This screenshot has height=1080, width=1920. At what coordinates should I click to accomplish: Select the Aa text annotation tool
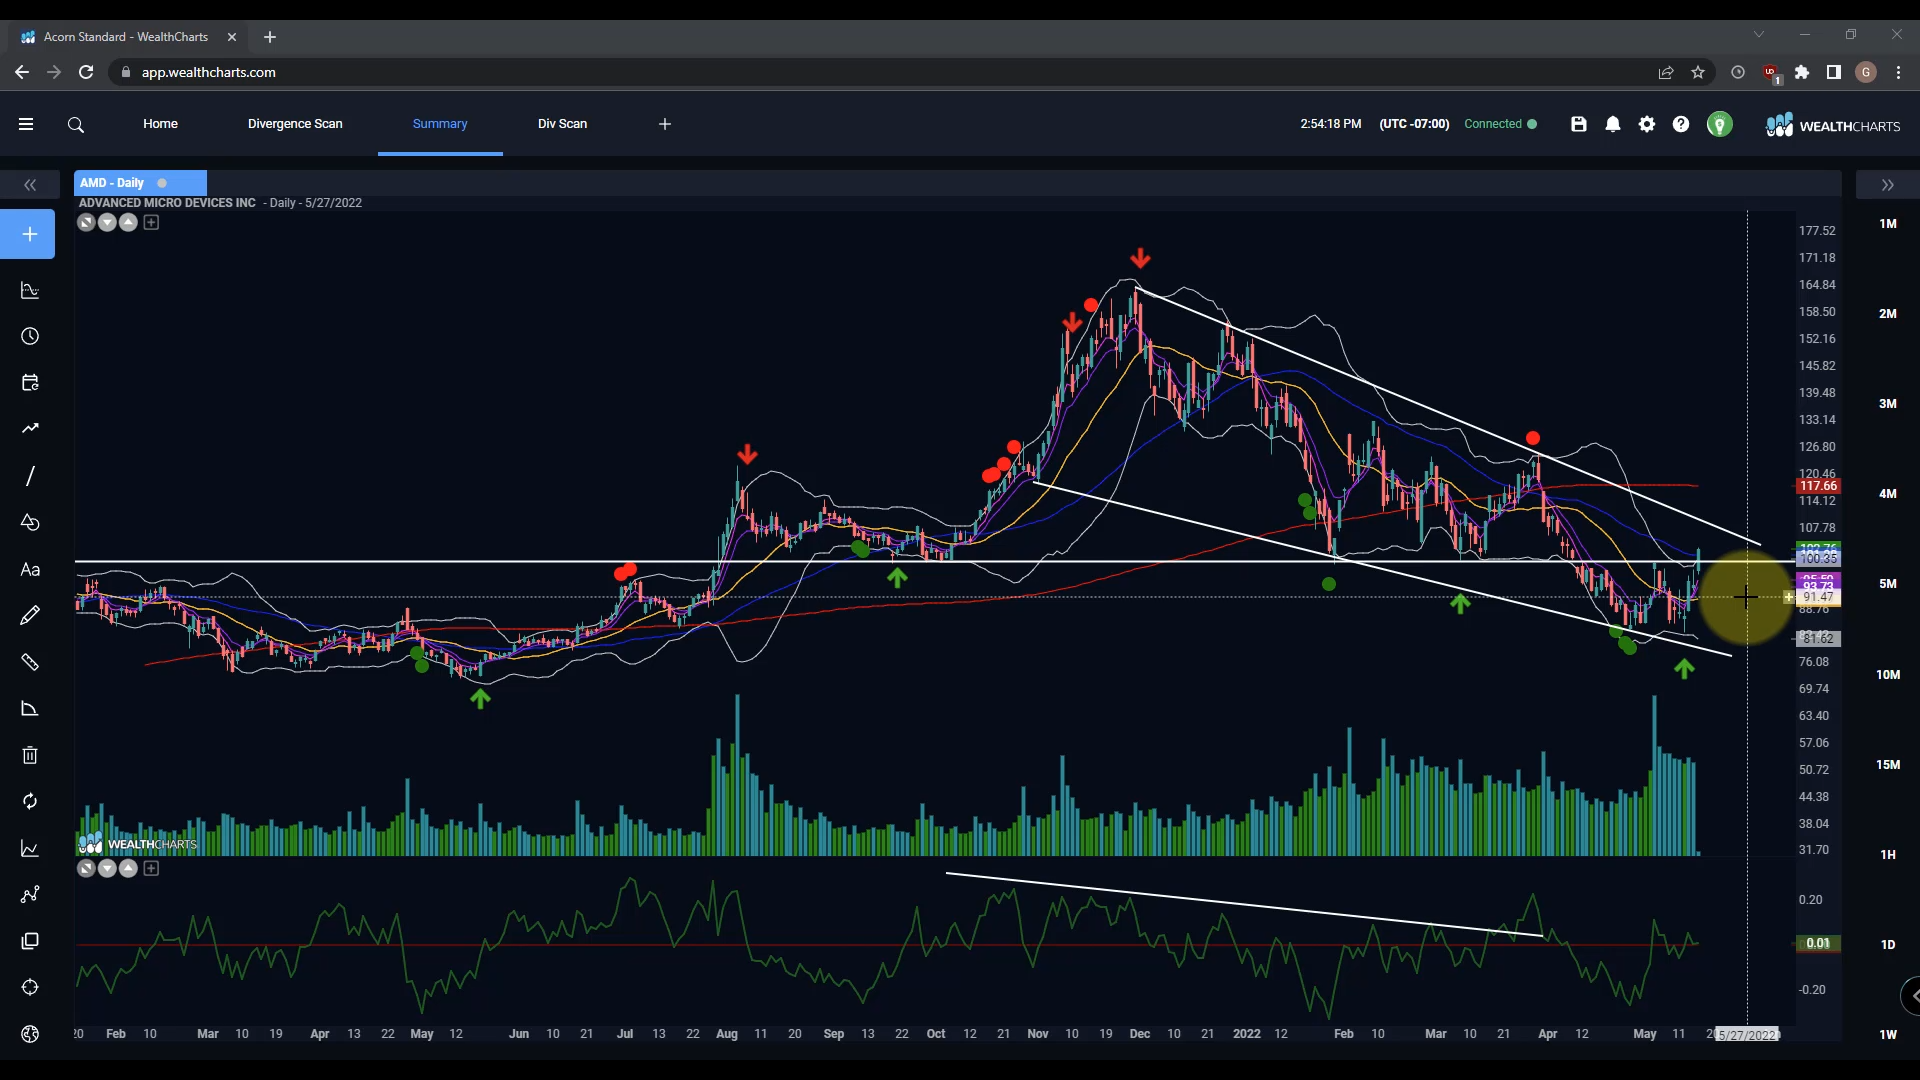tap(30, 569)
